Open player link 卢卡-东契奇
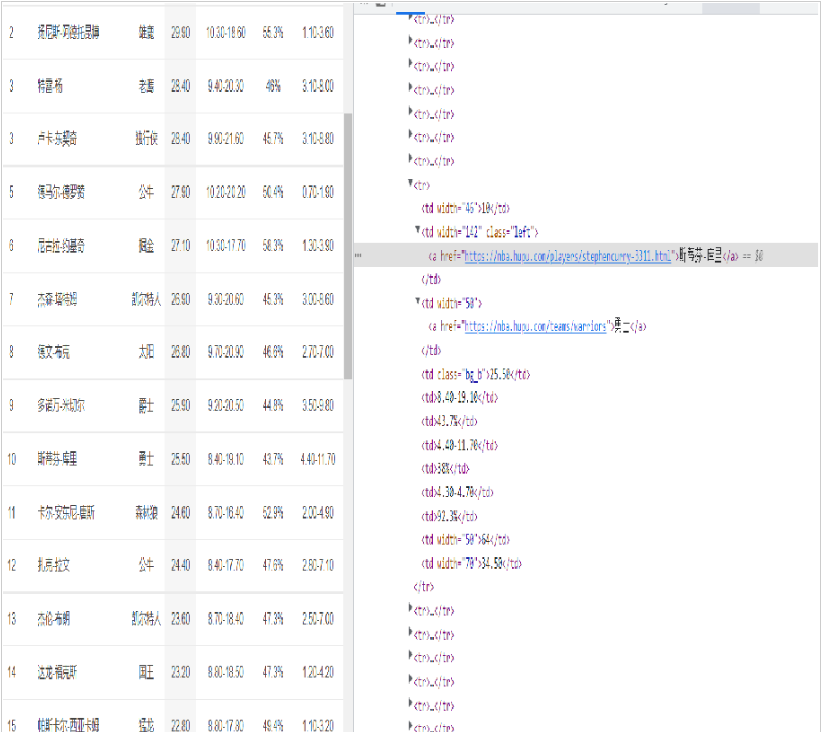 point(57,139)
